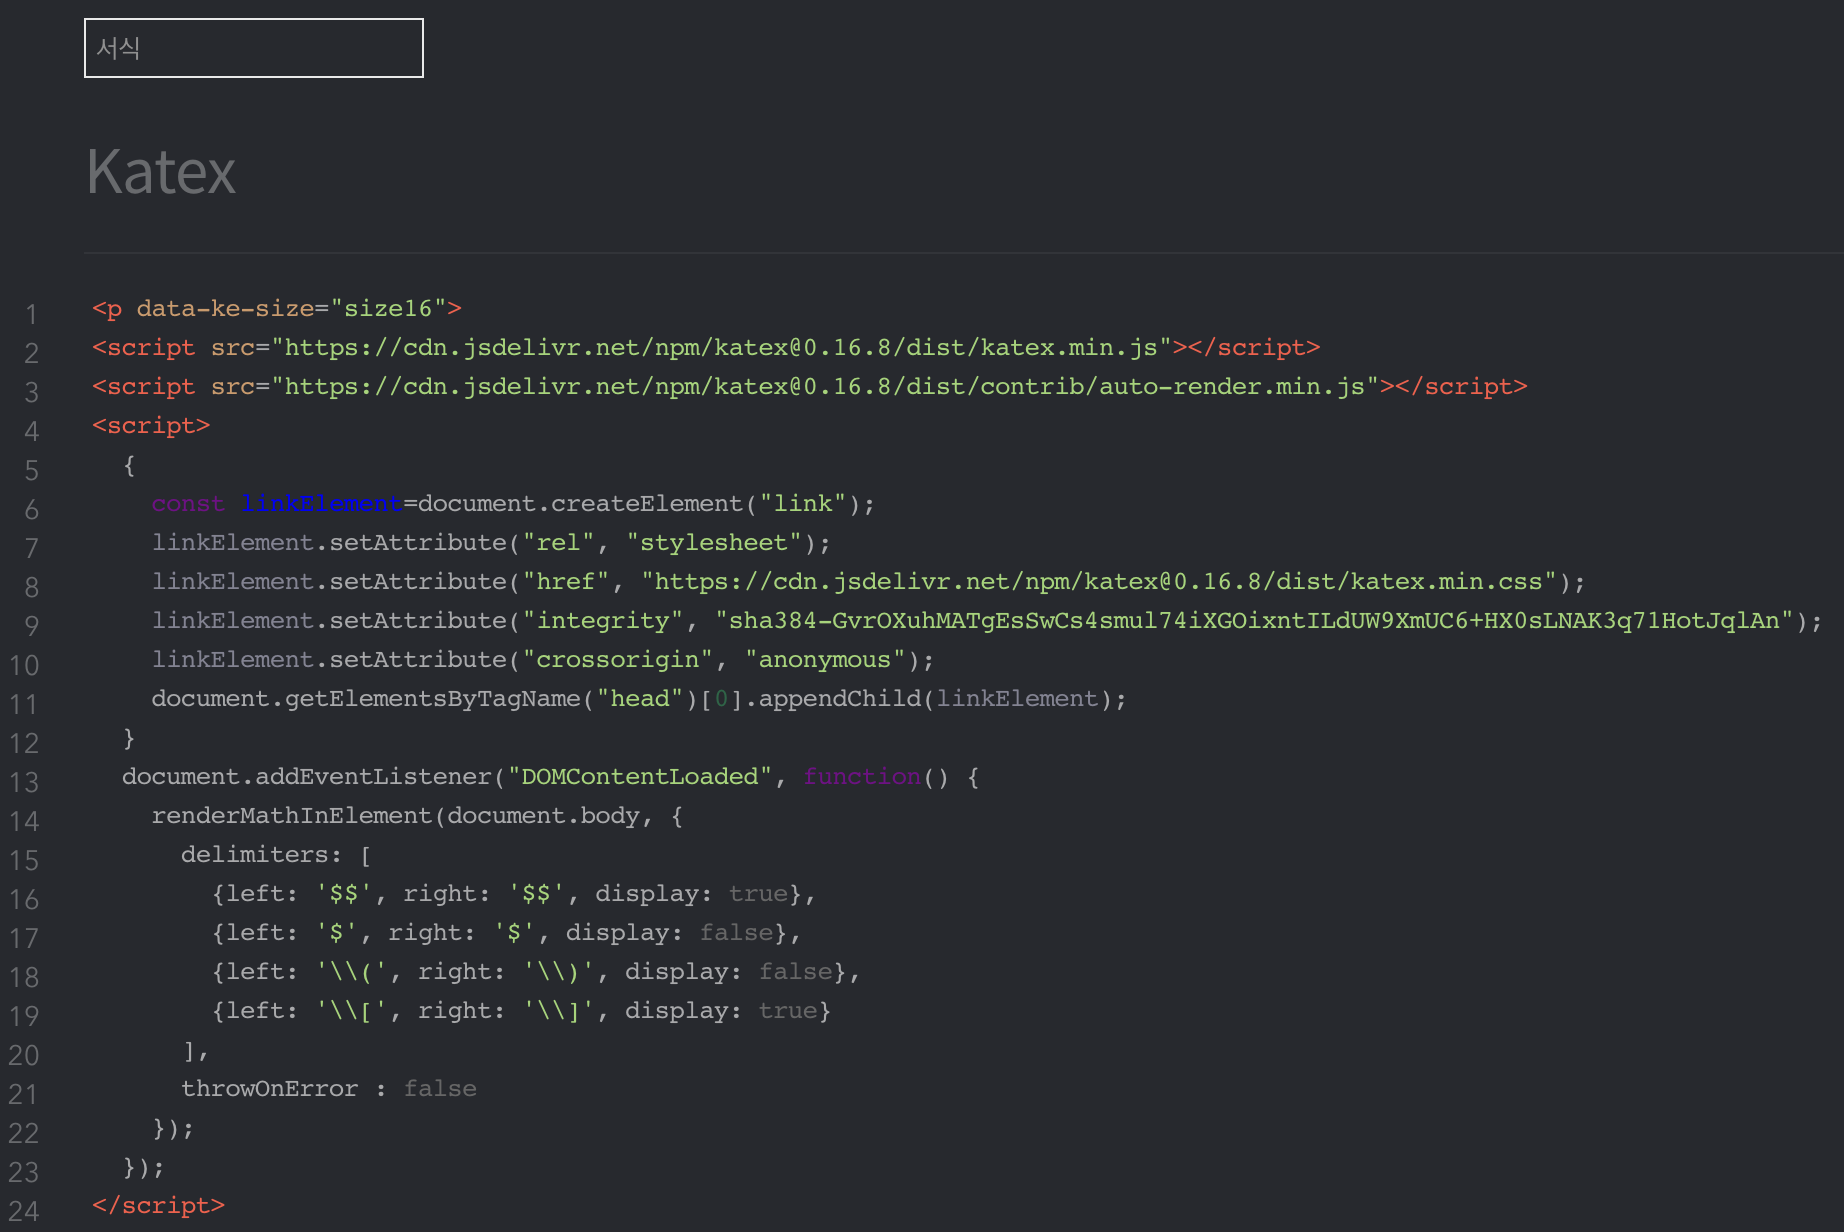The height and width of the screenshot is (1232, 1844).
Task: Click line number 13 in the gutter
Action: click(24, 782)
